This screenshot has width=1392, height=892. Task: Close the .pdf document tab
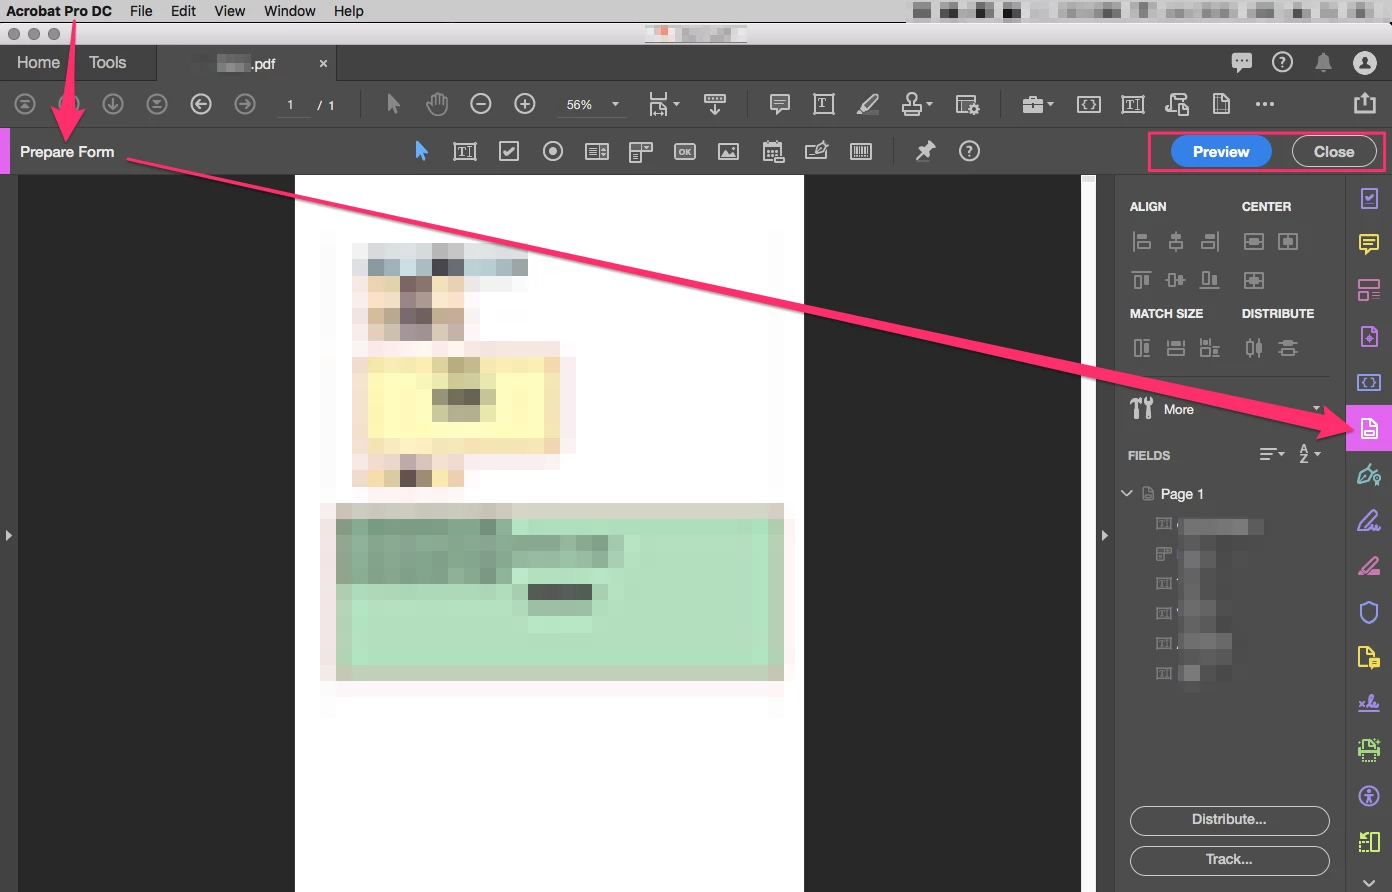coord(323,63)
